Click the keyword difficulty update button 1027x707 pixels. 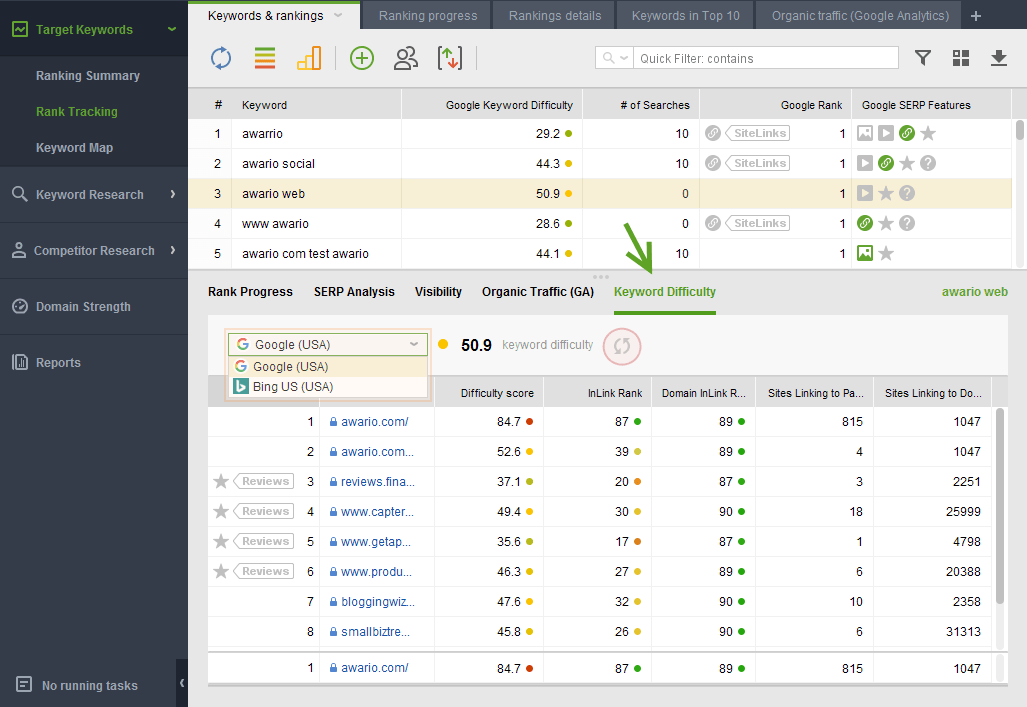[622, 346]
